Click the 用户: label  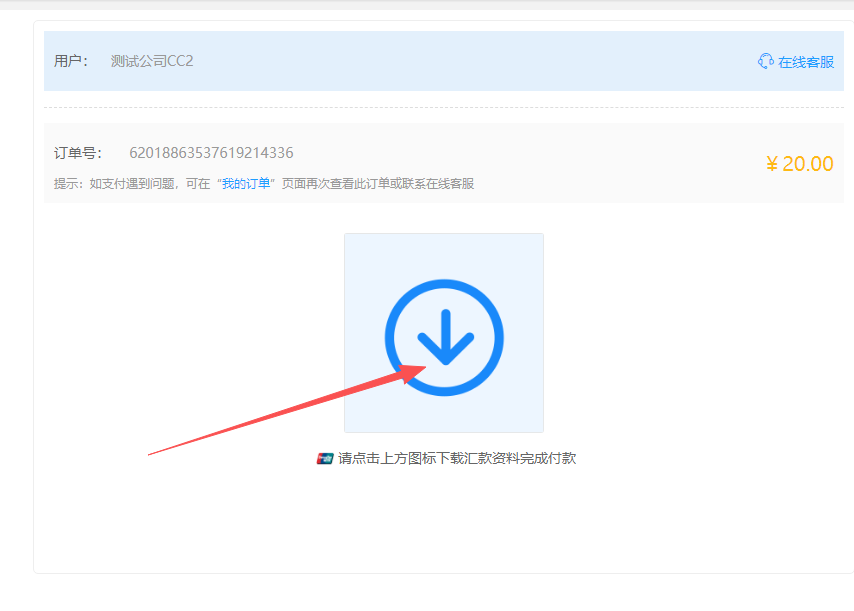pyautogui.click(x=71, y=61)
